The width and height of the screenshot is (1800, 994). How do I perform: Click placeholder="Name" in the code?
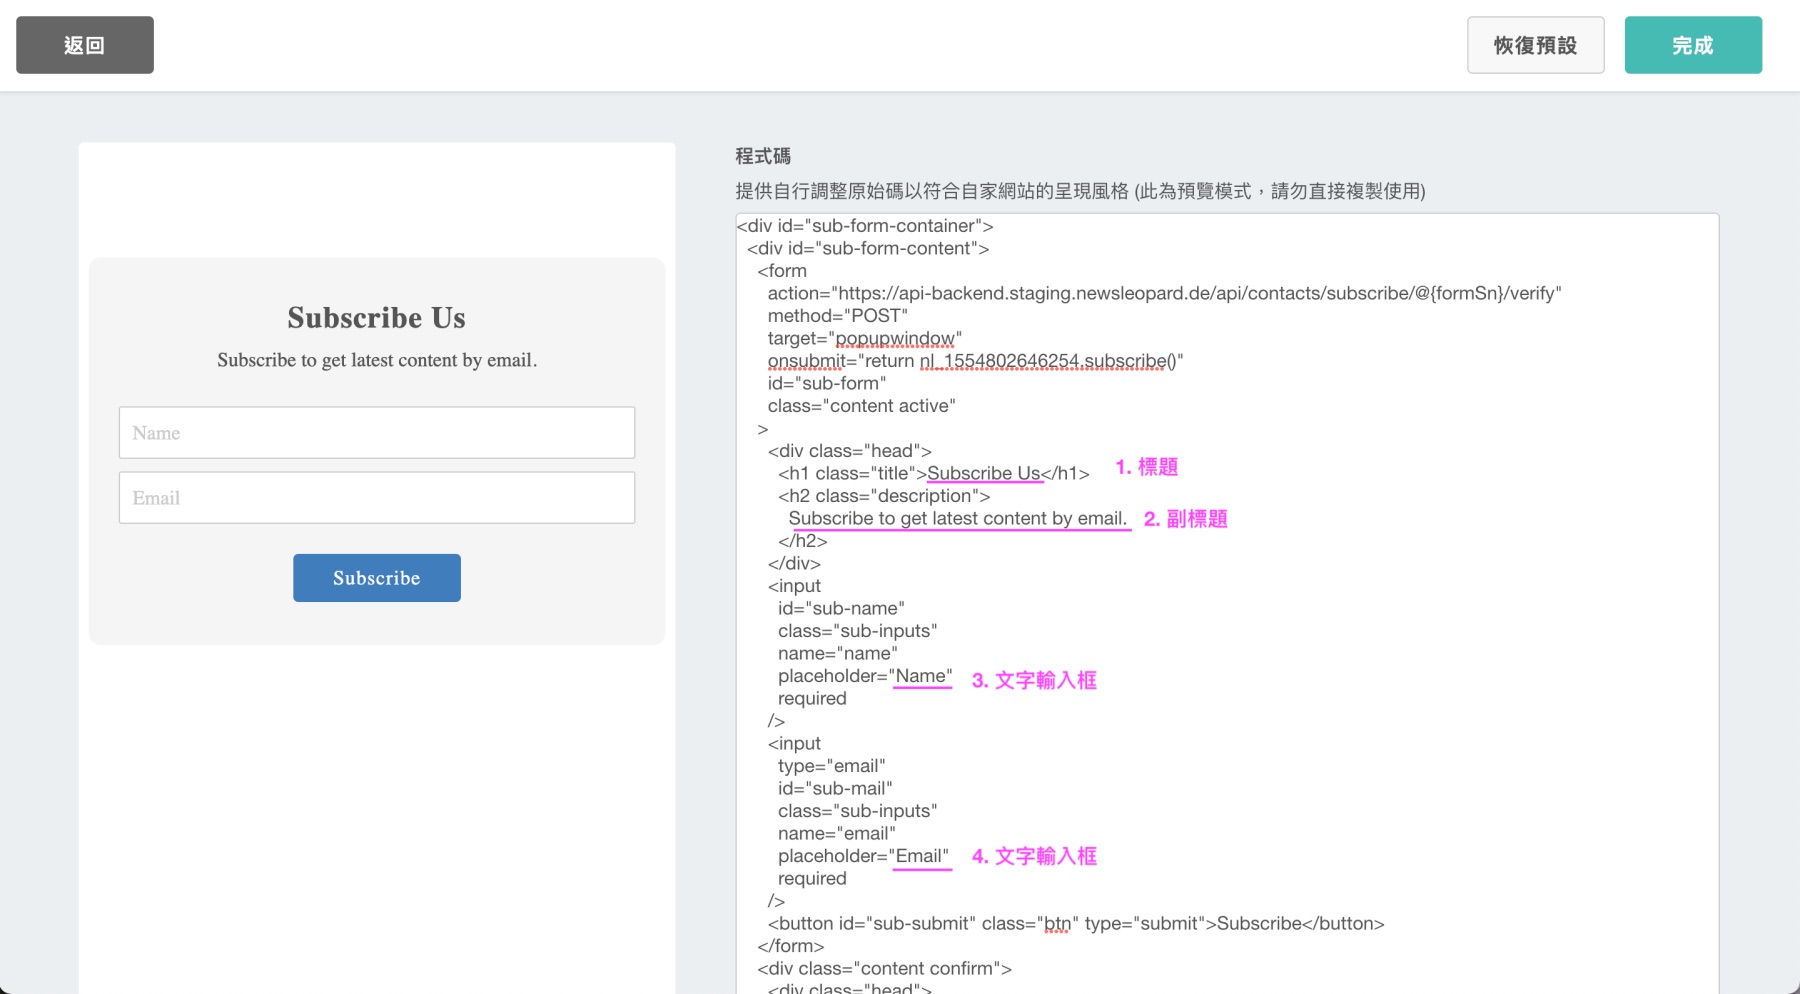click(865, 676)
